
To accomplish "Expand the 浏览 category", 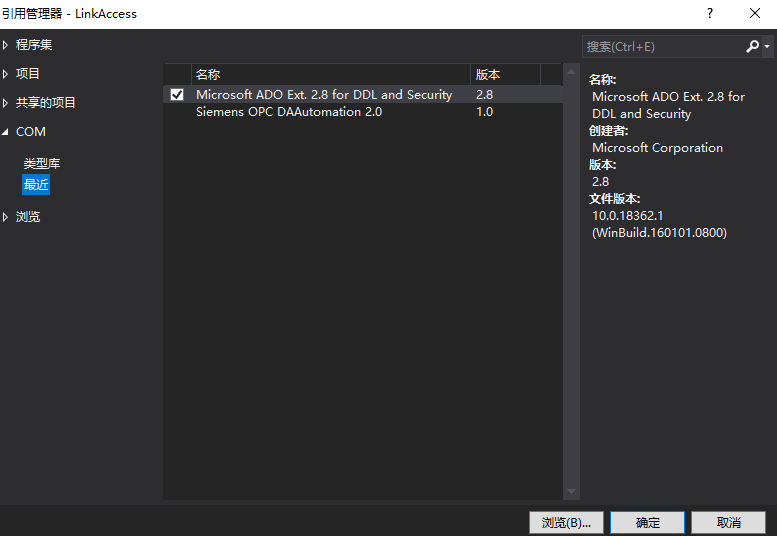I will 5,217.
